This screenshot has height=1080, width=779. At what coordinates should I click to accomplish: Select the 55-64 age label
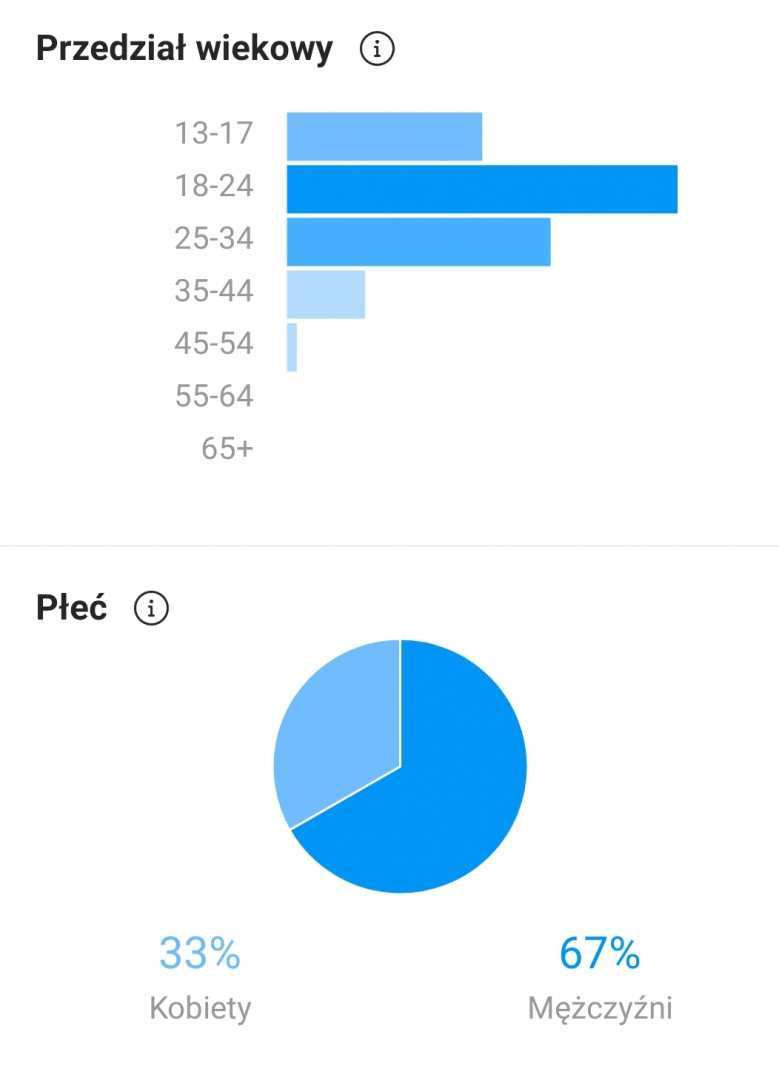(x=214, y=396)
